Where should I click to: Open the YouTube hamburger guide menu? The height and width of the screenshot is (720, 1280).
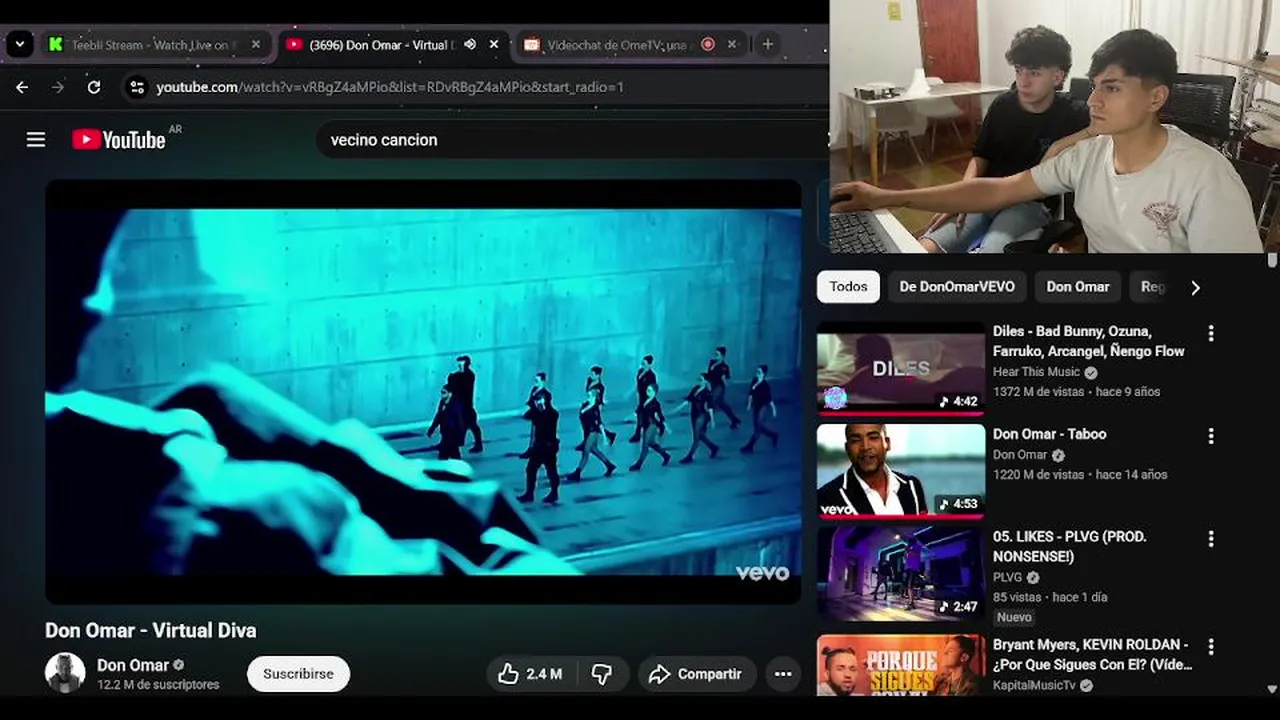(36, 140)
